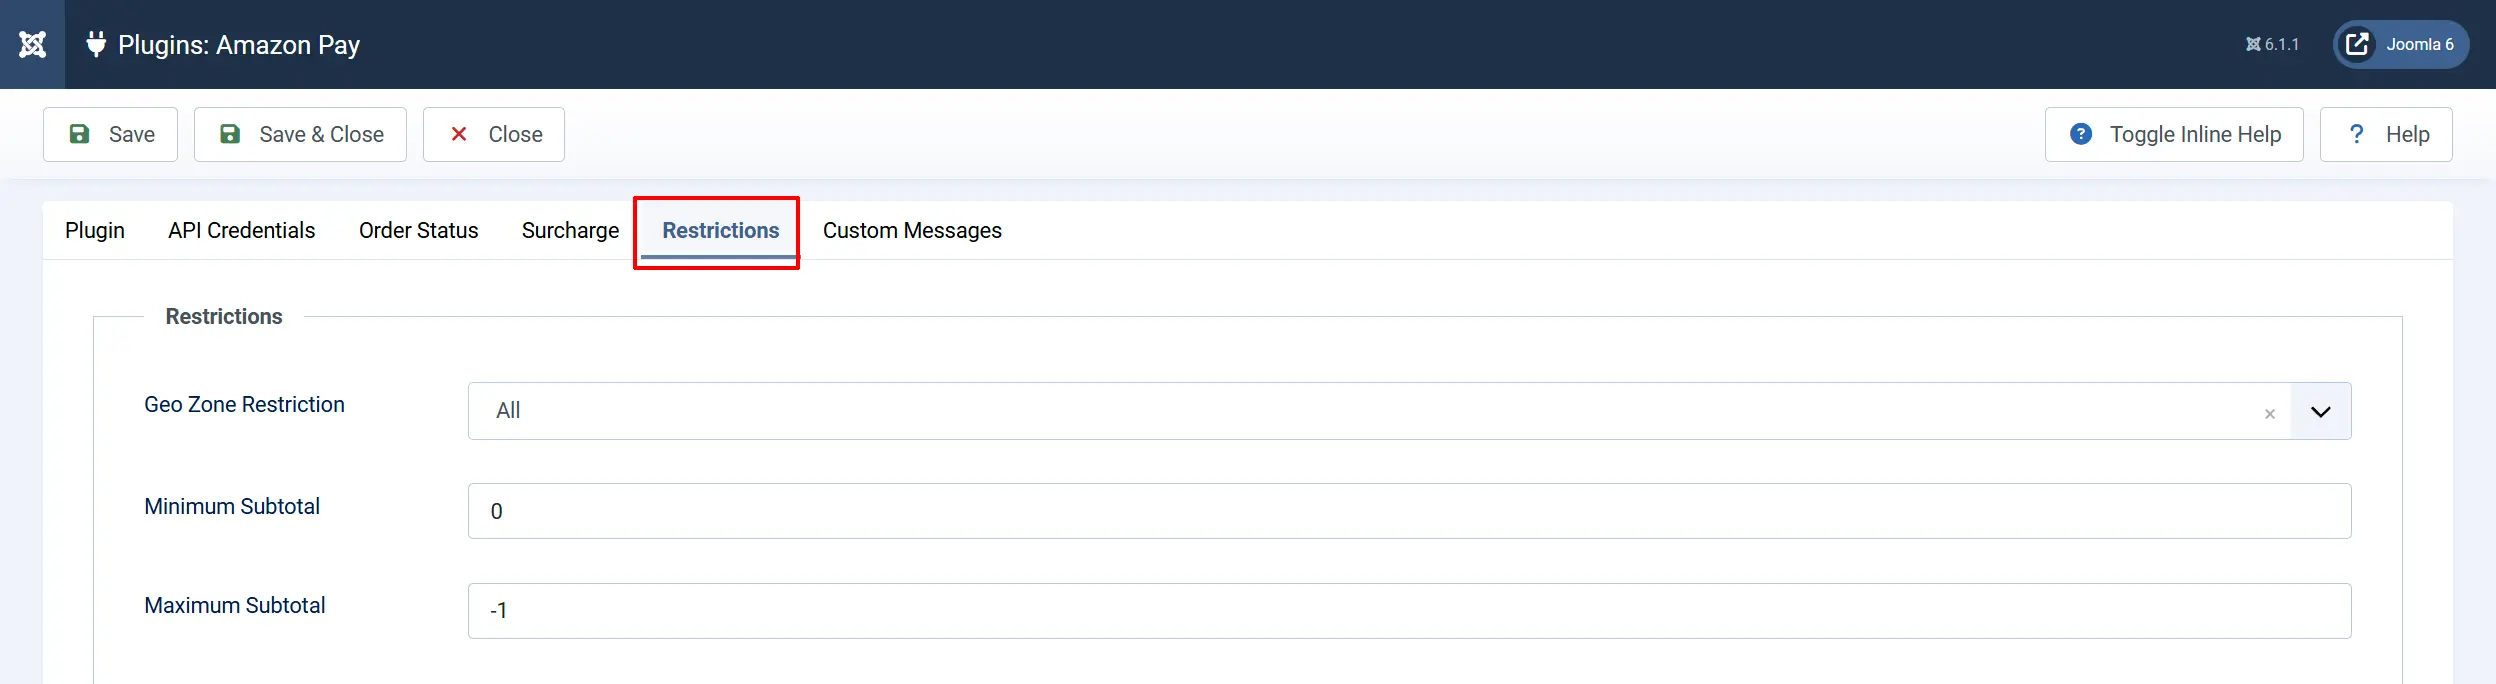The image size is (2496, 684).
Task: Open the Joomla 6 site link
Action: tap(2401, 44)
